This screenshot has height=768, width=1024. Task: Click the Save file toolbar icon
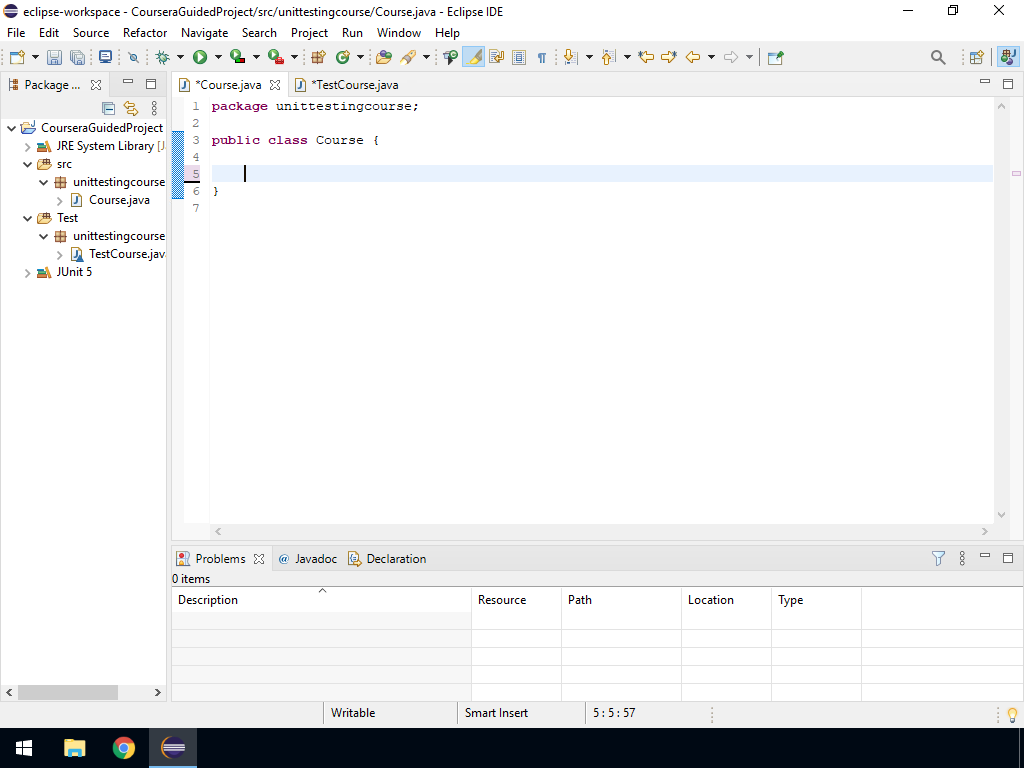tap(54, 58)
